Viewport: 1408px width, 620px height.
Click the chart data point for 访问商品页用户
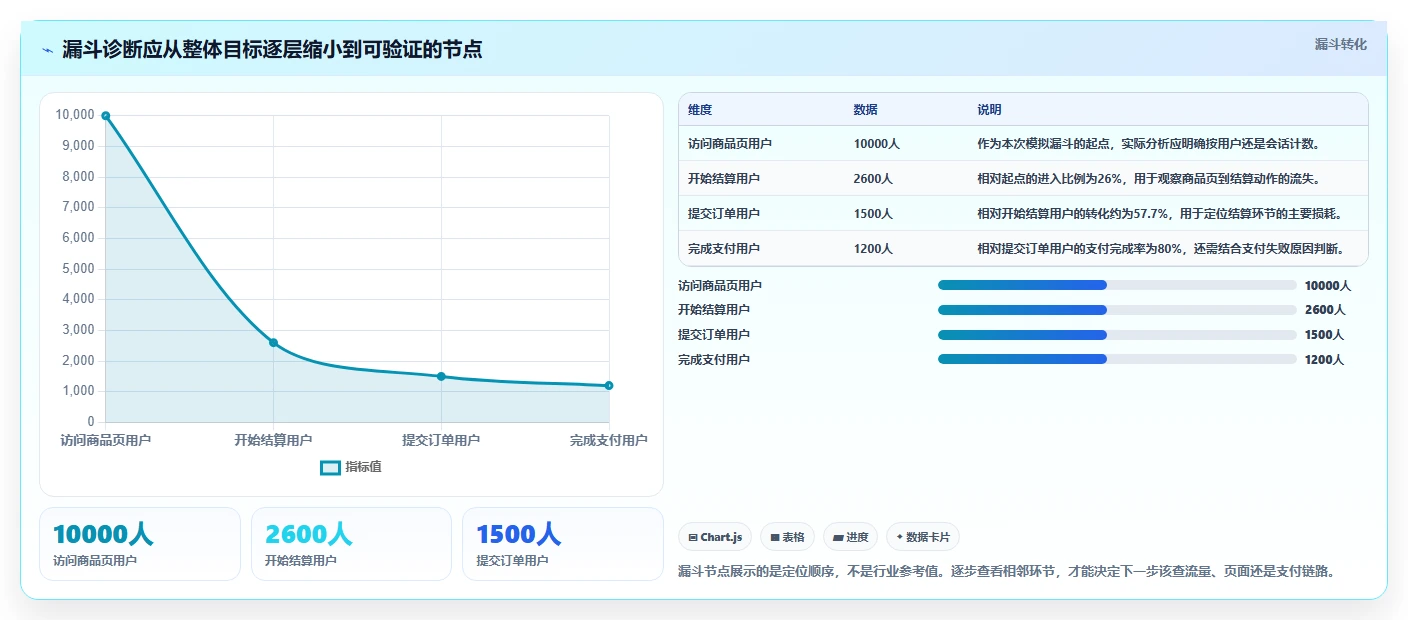click(x=105, y=116)
